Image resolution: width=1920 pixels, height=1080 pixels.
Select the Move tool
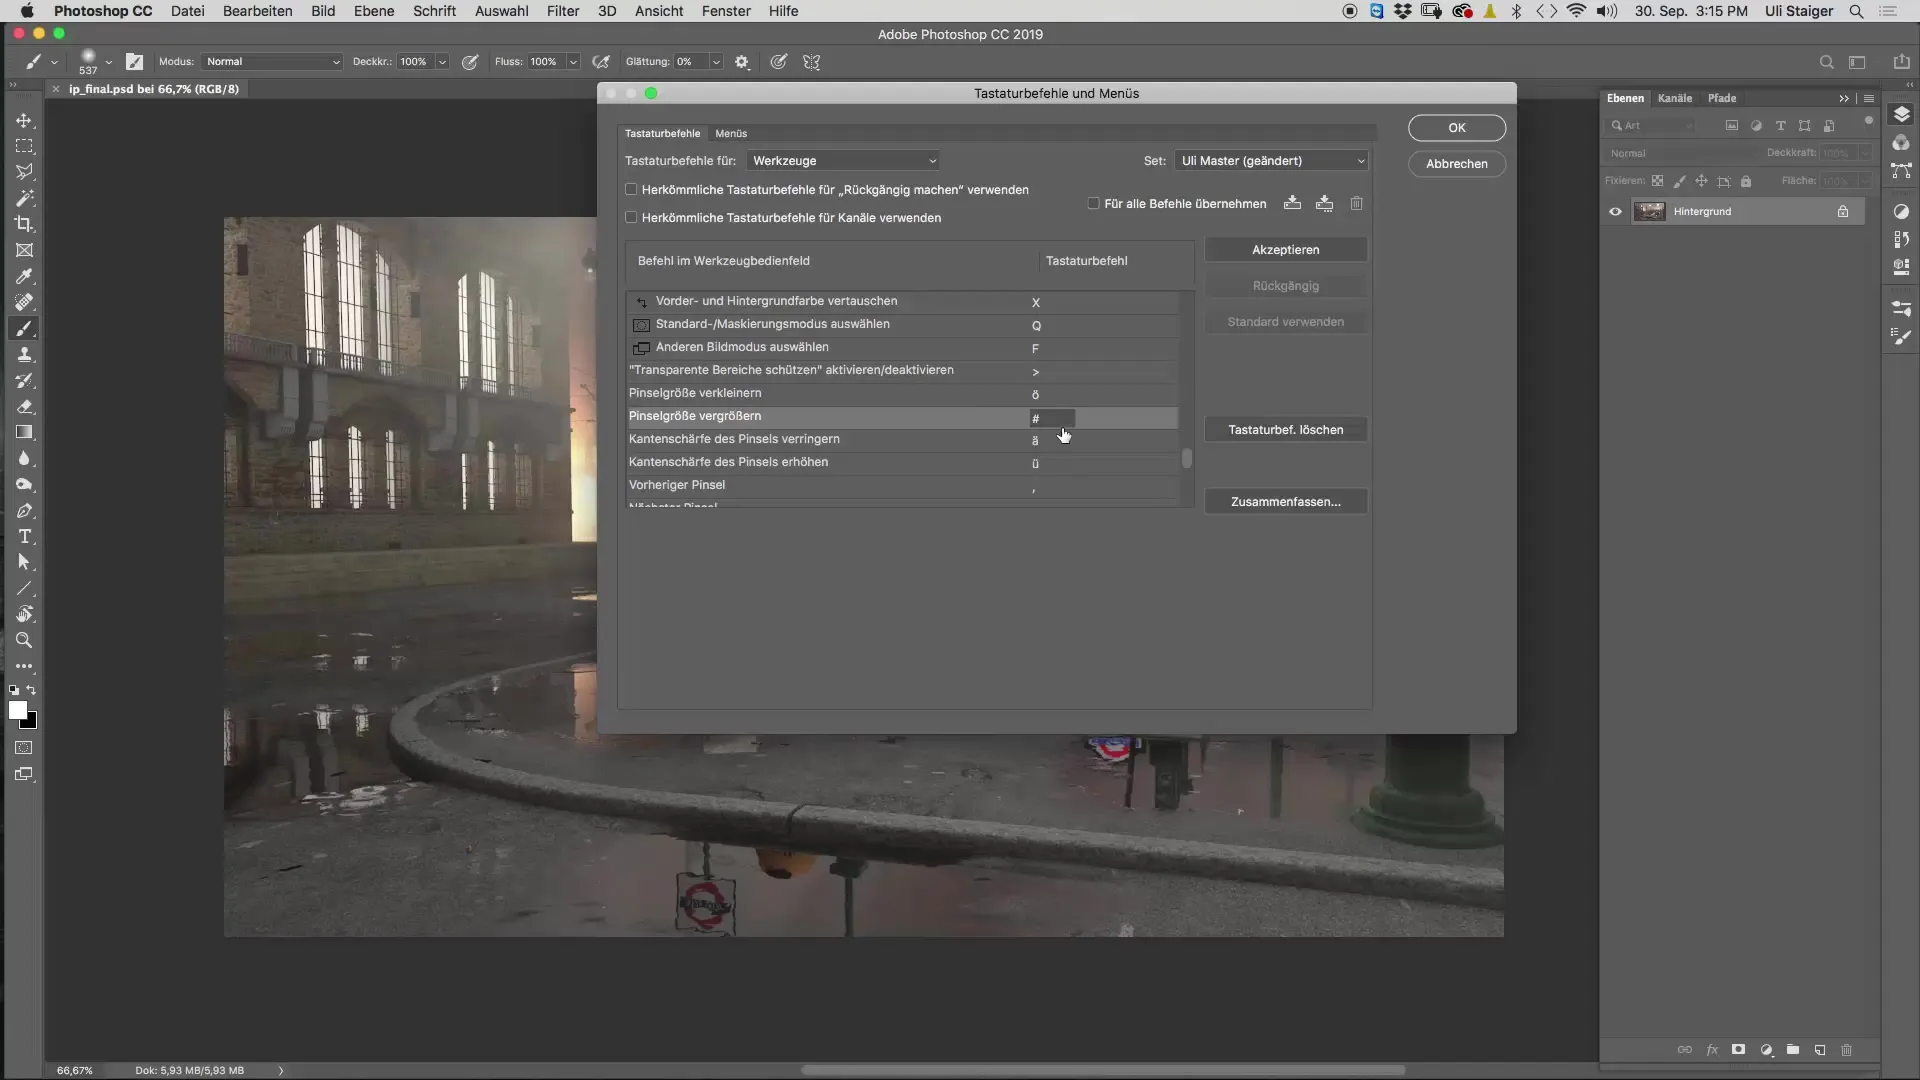point(24,120)
